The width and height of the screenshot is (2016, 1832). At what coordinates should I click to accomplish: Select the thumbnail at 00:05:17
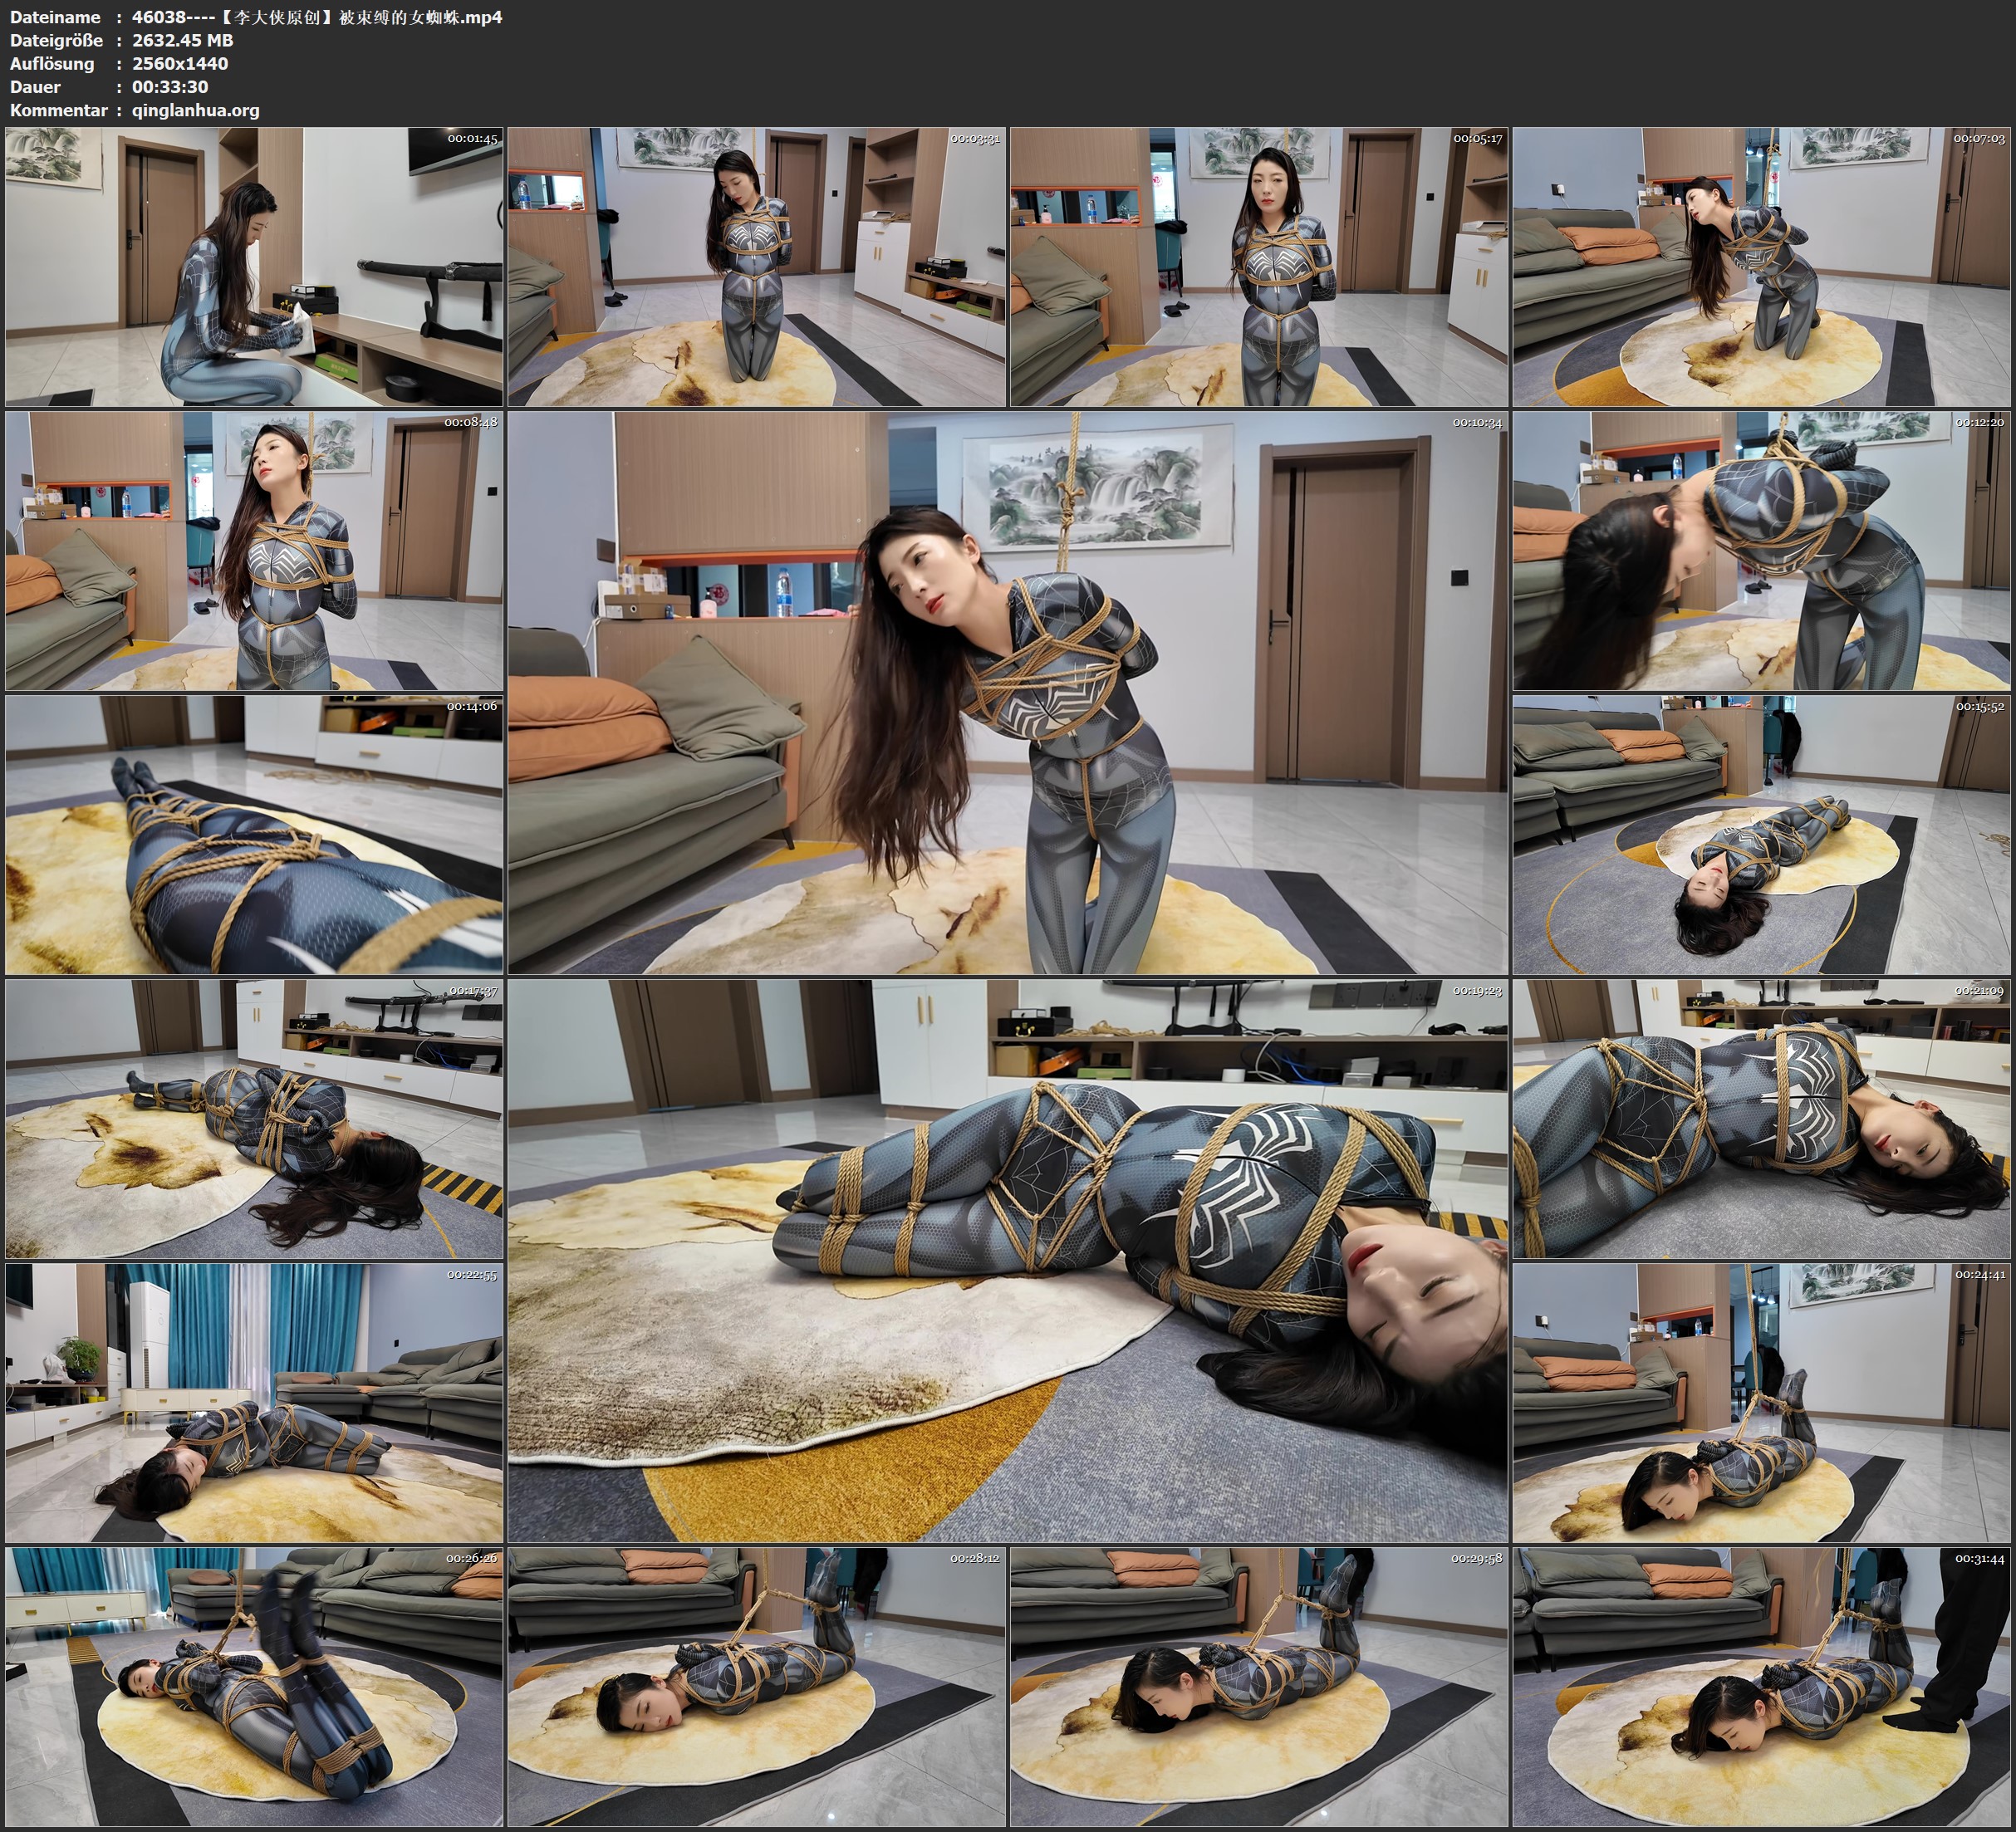coord(1259,266)
